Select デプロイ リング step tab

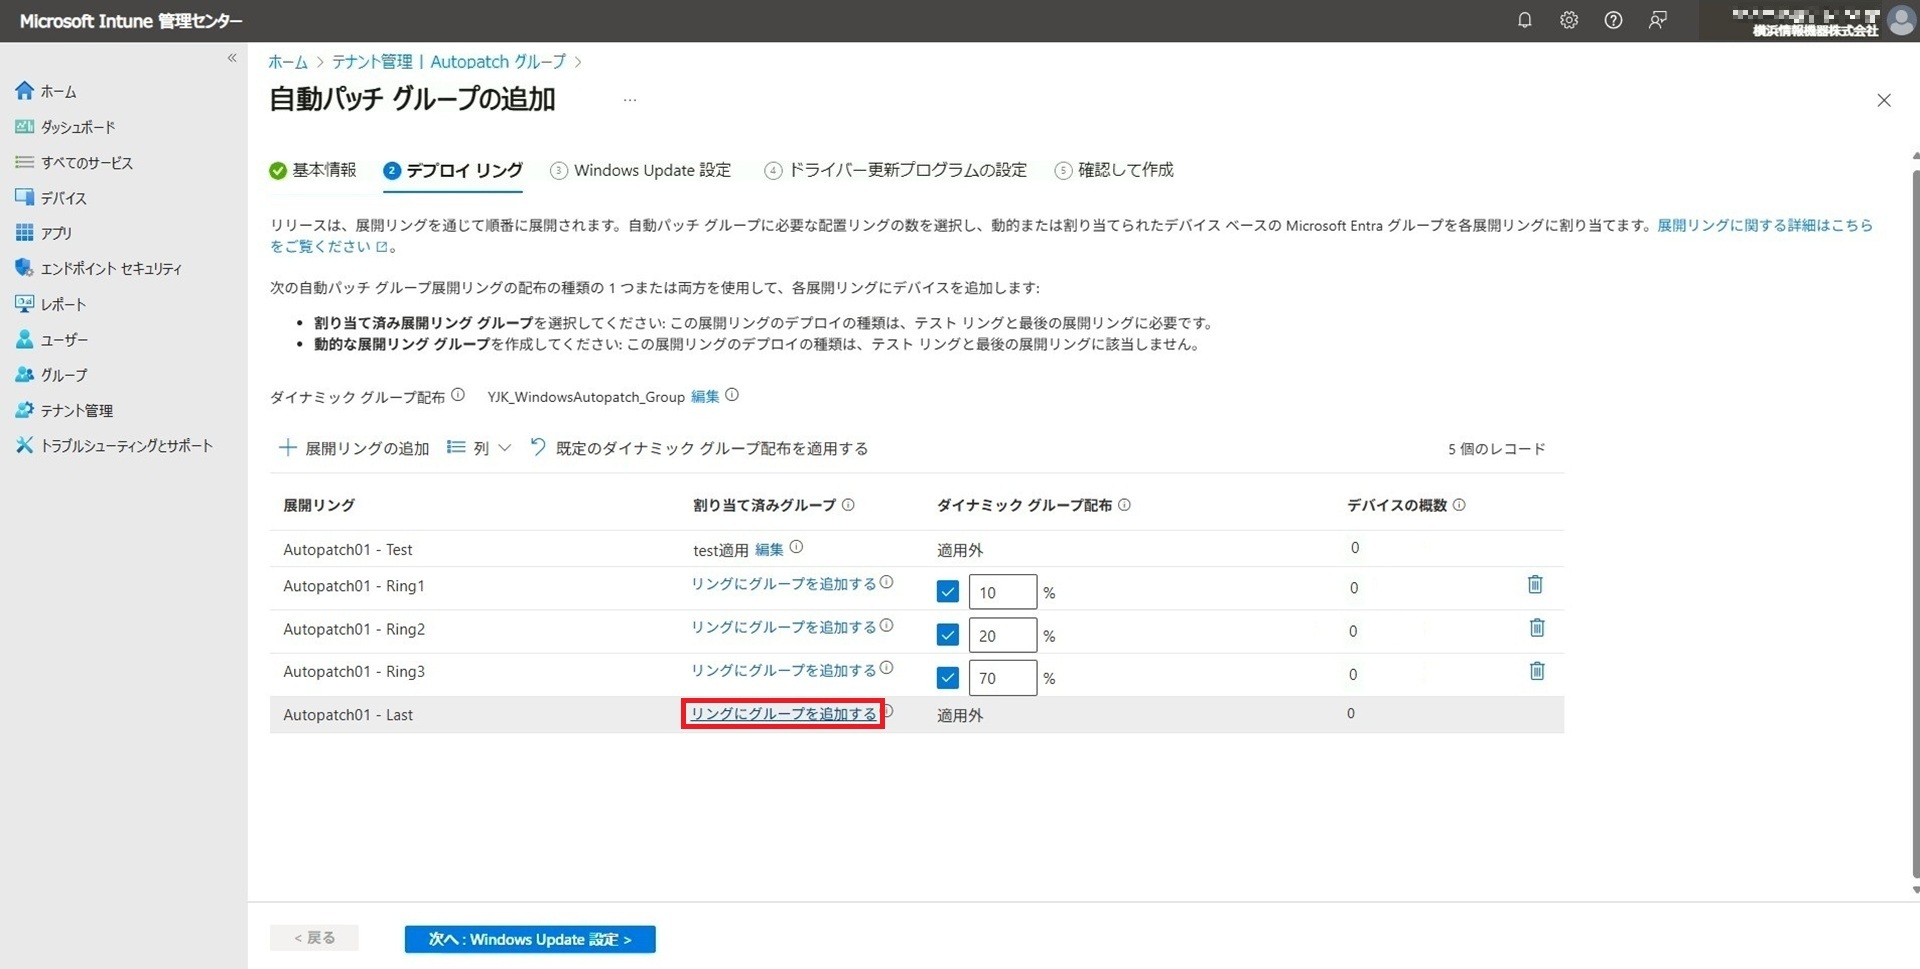pos(453,170)
